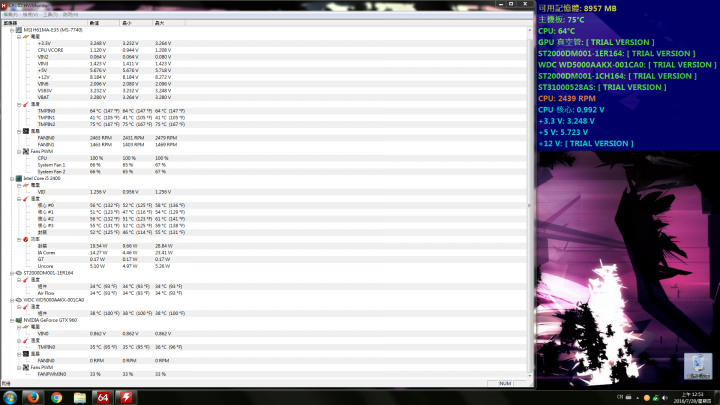Collapse the voltage group under MSI H61MA-E35

pos(19,37)
